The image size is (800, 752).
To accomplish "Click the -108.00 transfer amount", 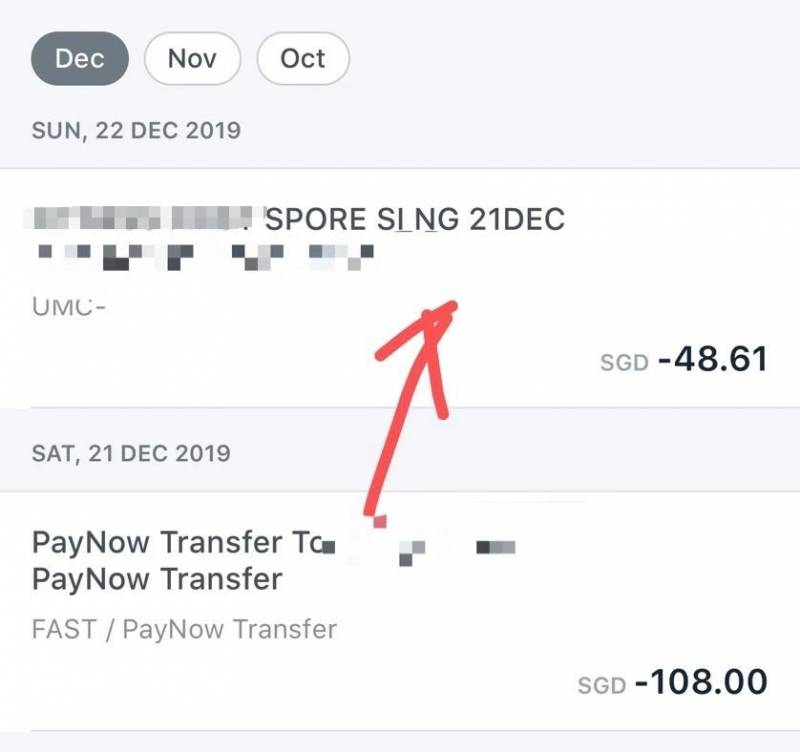I will 707,682.
